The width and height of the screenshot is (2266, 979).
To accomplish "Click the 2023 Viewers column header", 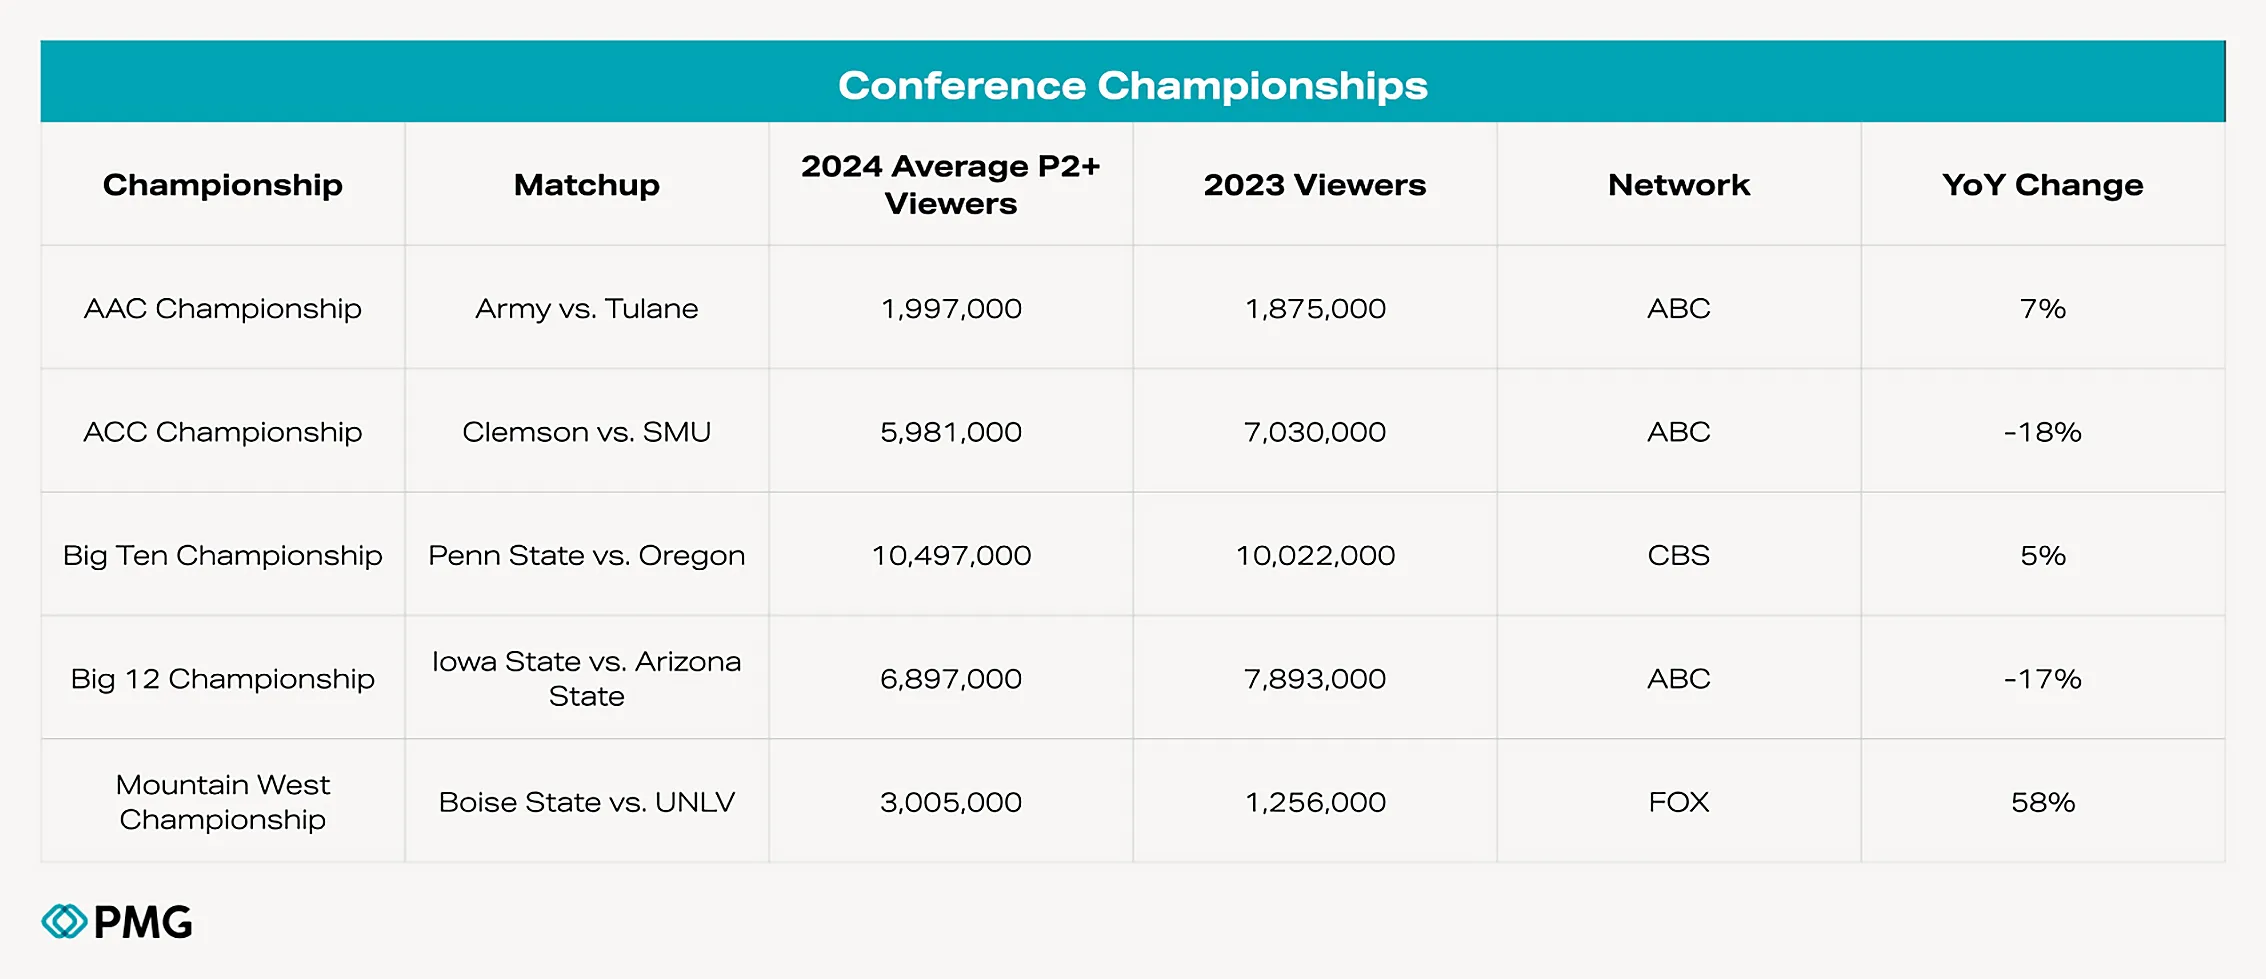I will [x=1315, y=184].
